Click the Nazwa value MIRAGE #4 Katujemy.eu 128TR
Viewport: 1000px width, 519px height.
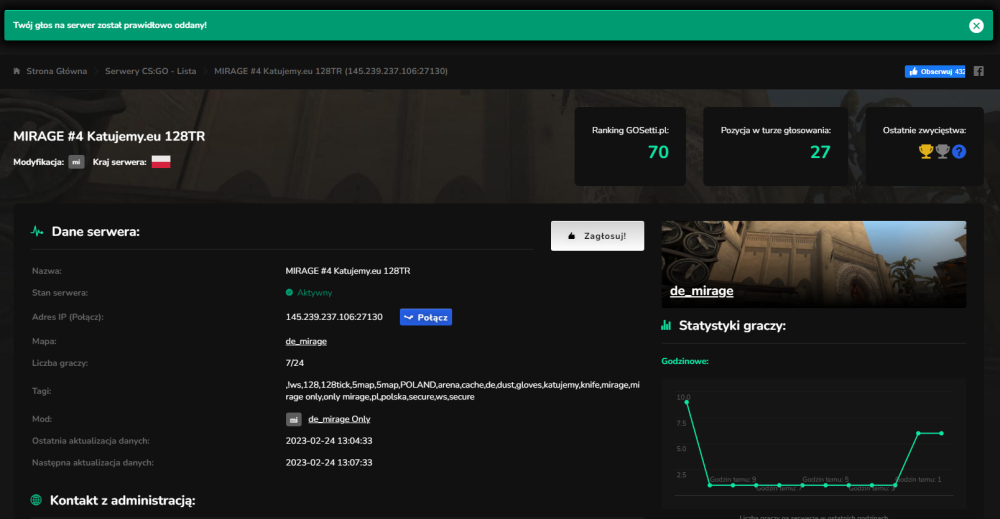coord(348,271)
